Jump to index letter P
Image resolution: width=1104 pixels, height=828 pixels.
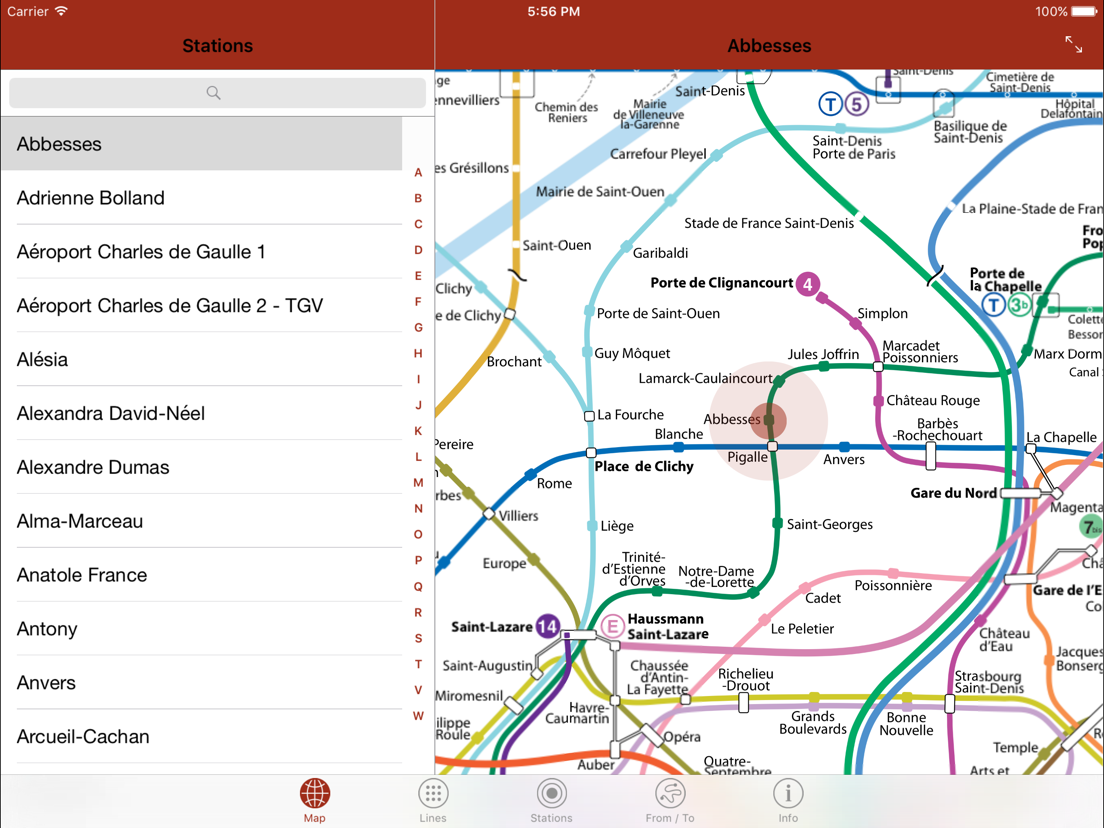(418, 560)
